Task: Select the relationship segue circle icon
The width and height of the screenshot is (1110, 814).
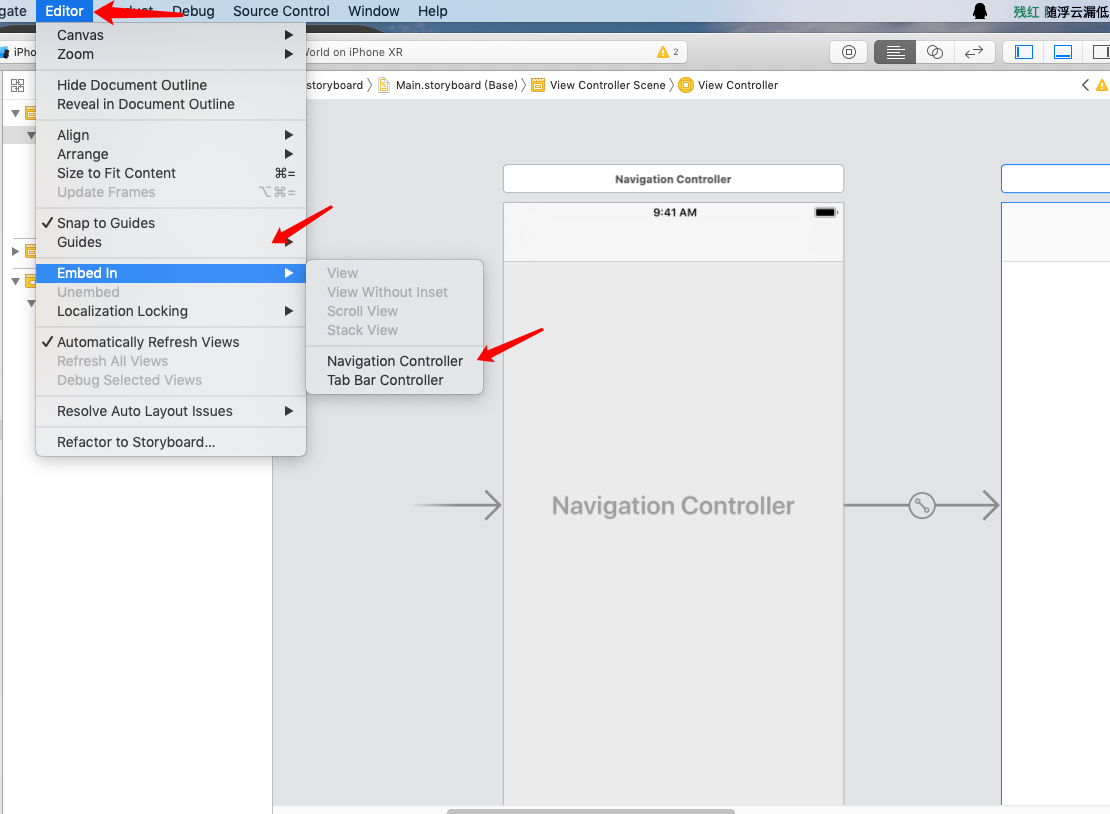Action: (x=922, y=505)
